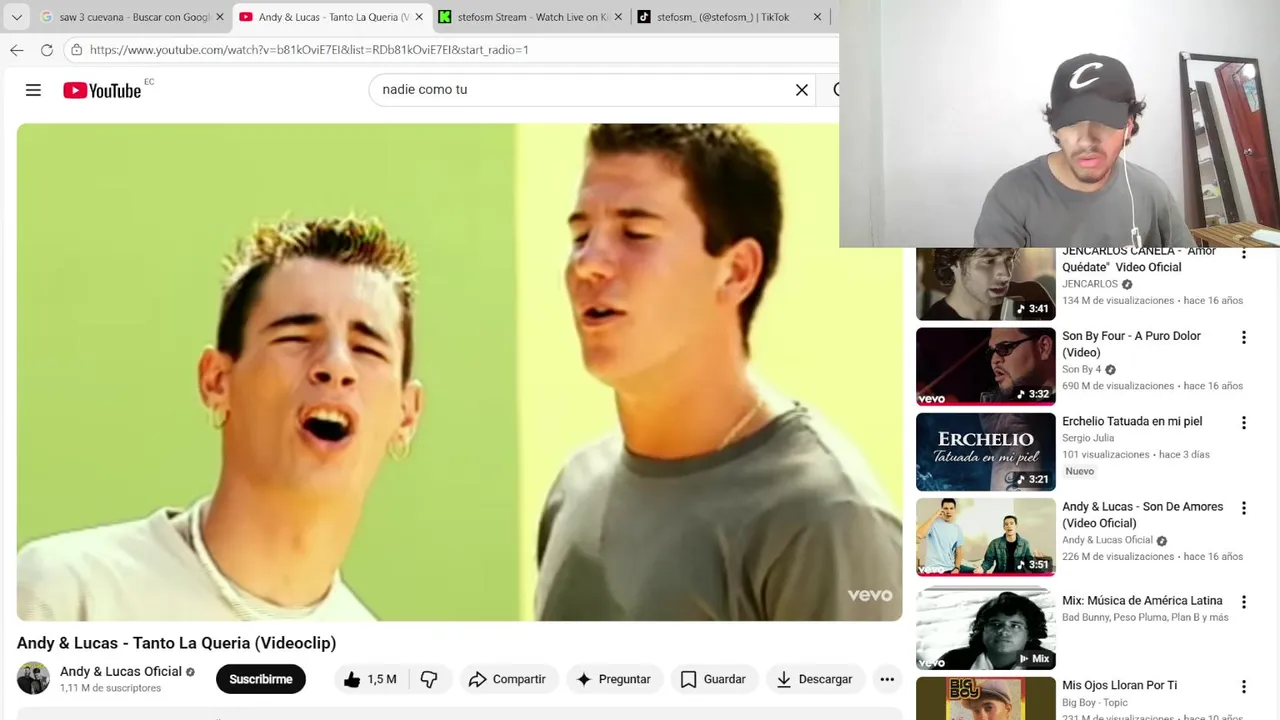Open options menu for JENCARLOS CANELA video
The image size is (1280, 720).
point(1244,254)
